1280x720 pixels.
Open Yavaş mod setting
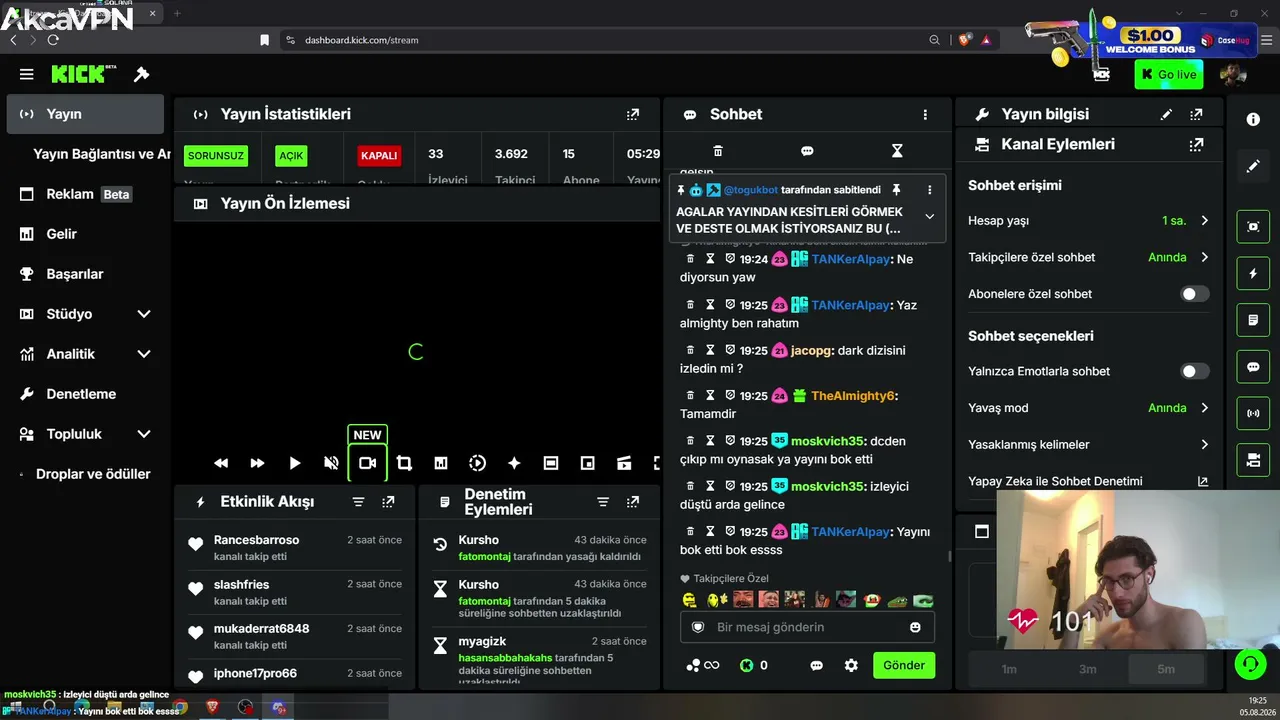[1088, 408]
